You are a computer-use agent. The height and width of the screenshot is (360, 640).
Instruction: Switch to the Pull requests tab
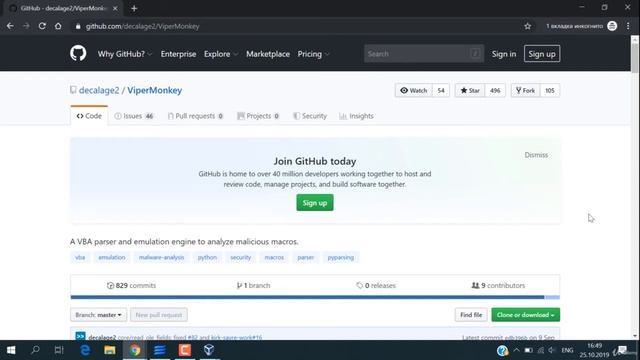[196, 116]
